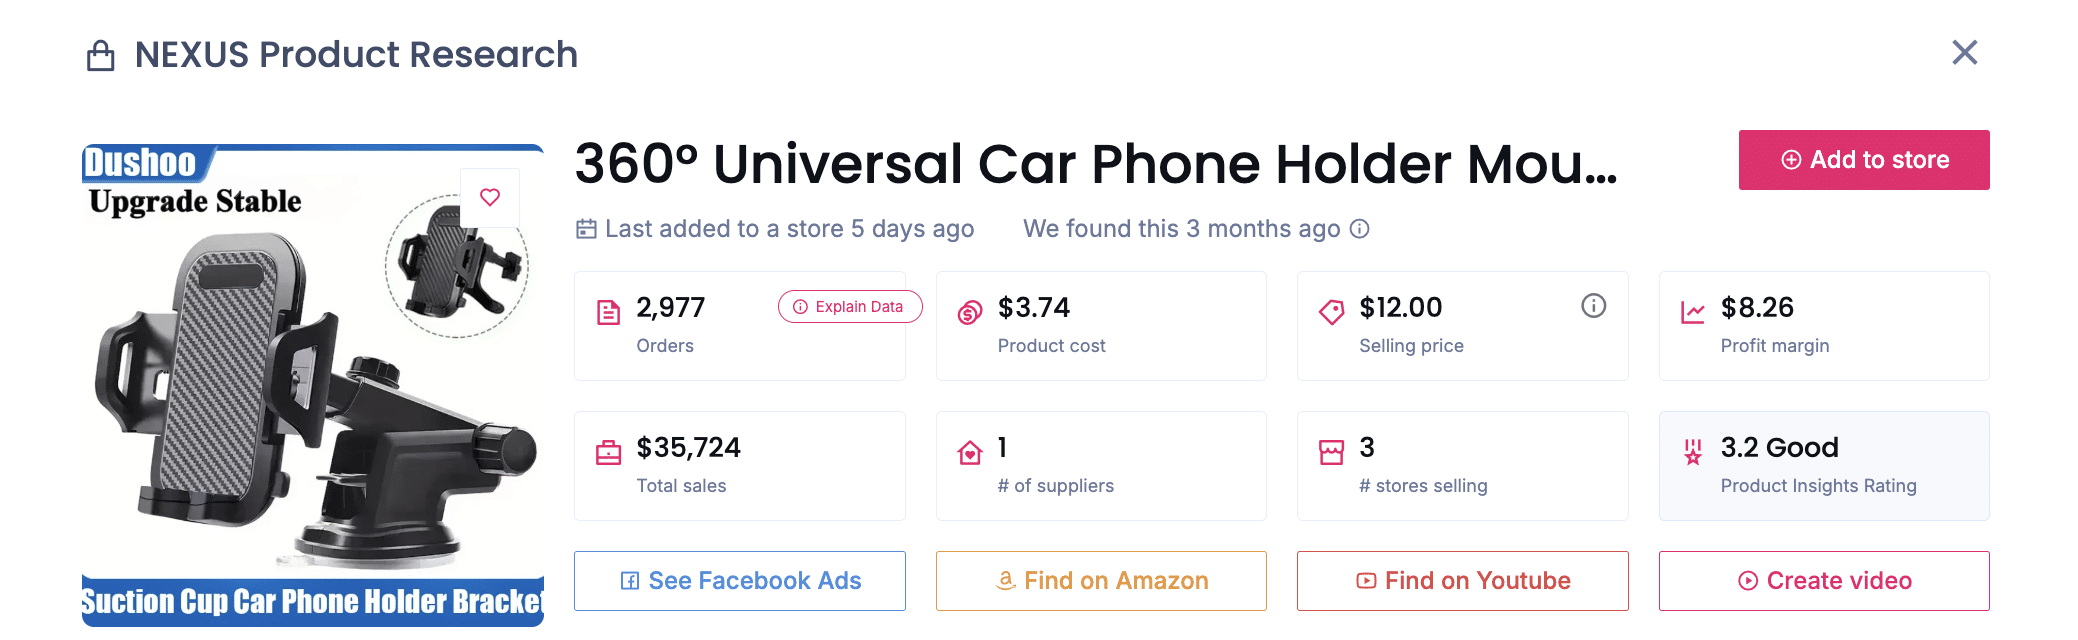Screen dimensions: 2078x640
Task: Click Find on Youtube button
Action: (x=1462, y=581)
